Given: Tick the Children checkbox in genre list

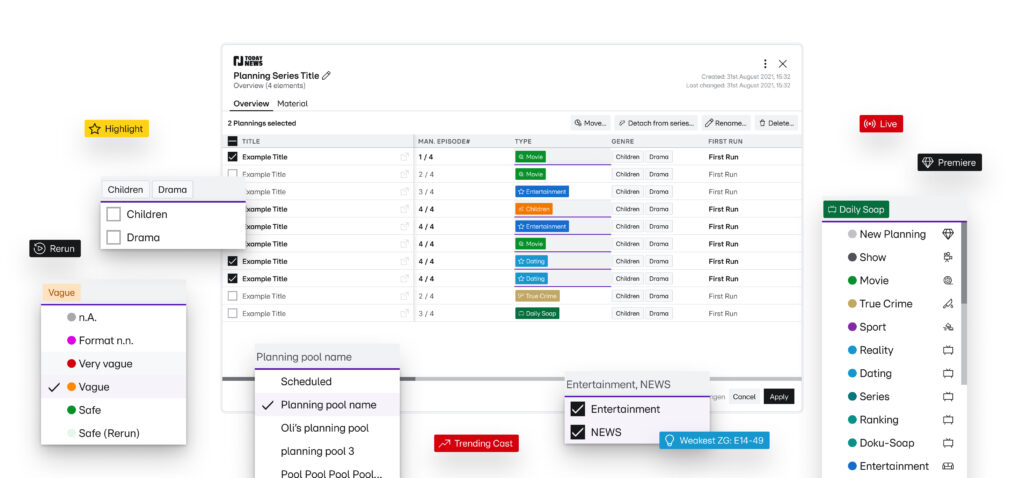Looking at the screenshot, I should [x=114, y=214].
